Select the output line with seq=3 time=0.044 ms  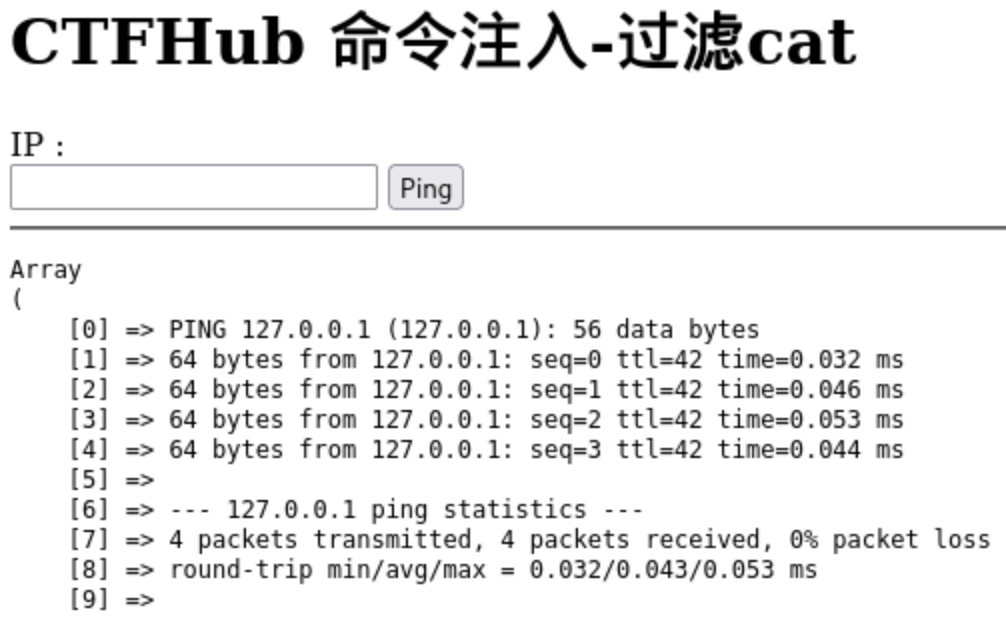pyautogui.click(x=486, y=450)
